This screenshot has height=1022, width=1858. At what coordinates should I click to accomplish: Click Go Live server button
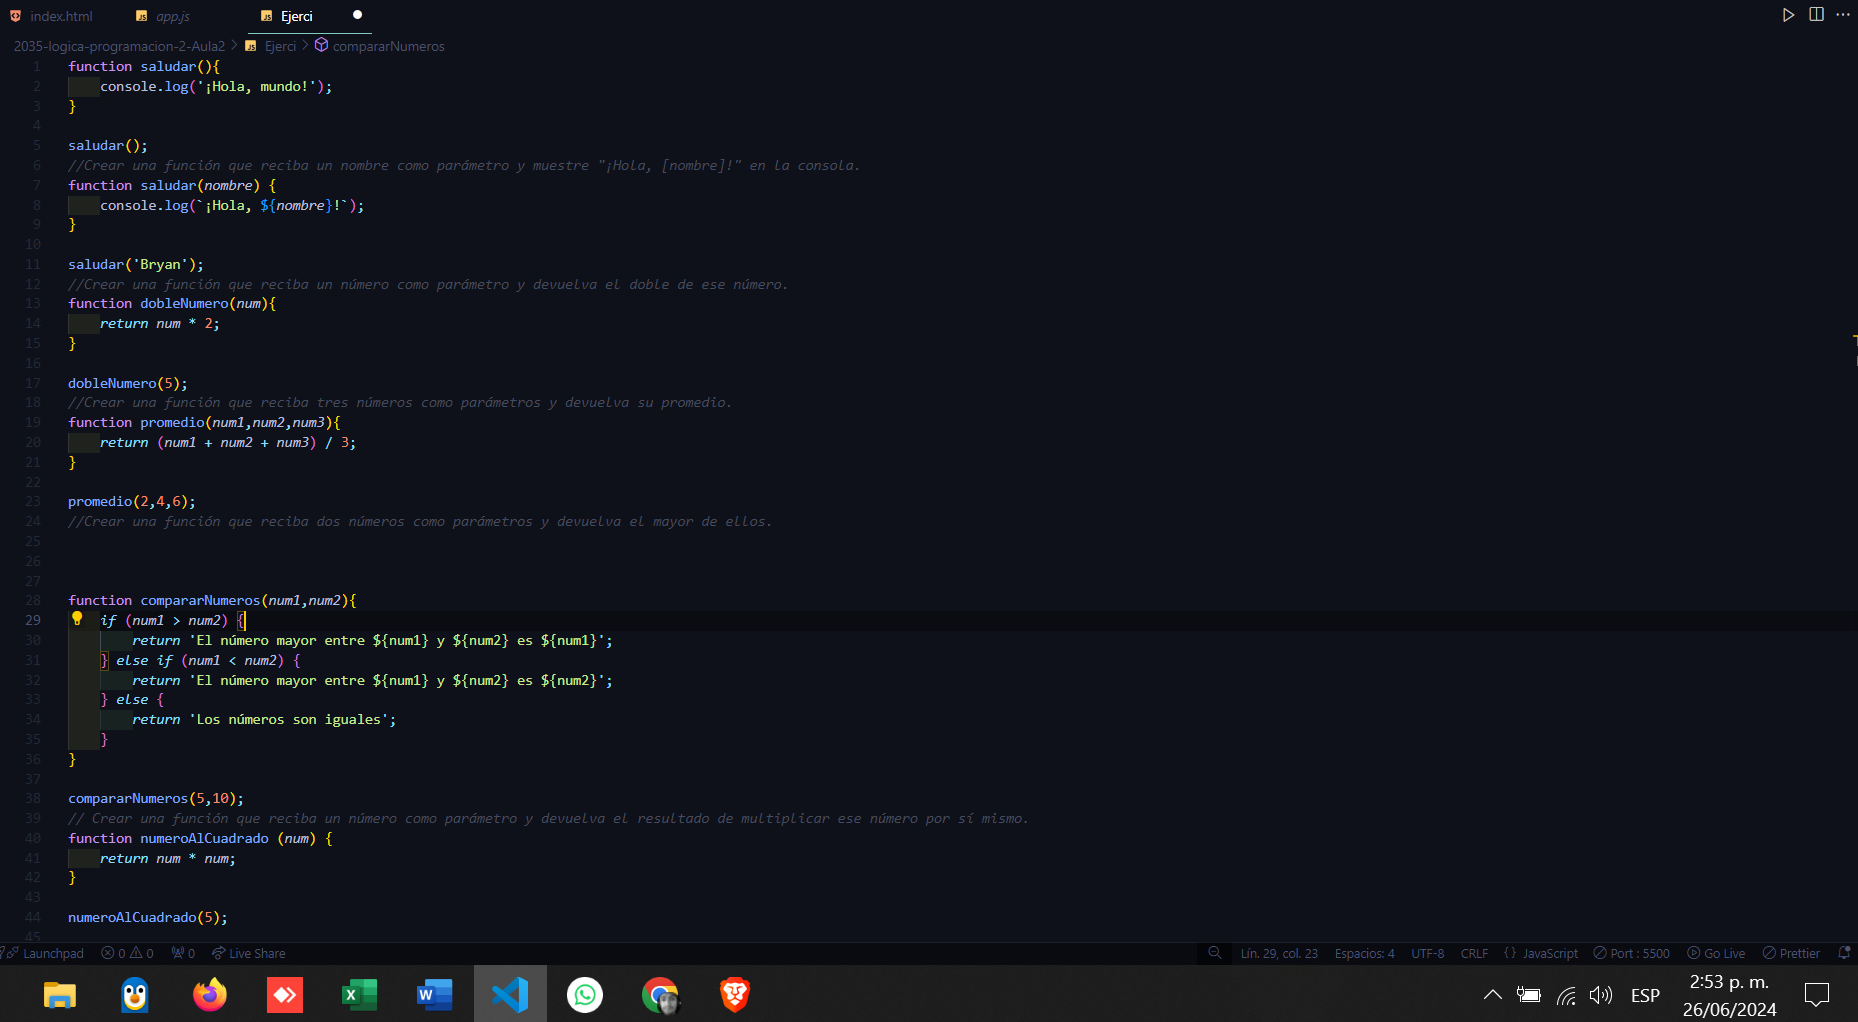point(1716,953)
